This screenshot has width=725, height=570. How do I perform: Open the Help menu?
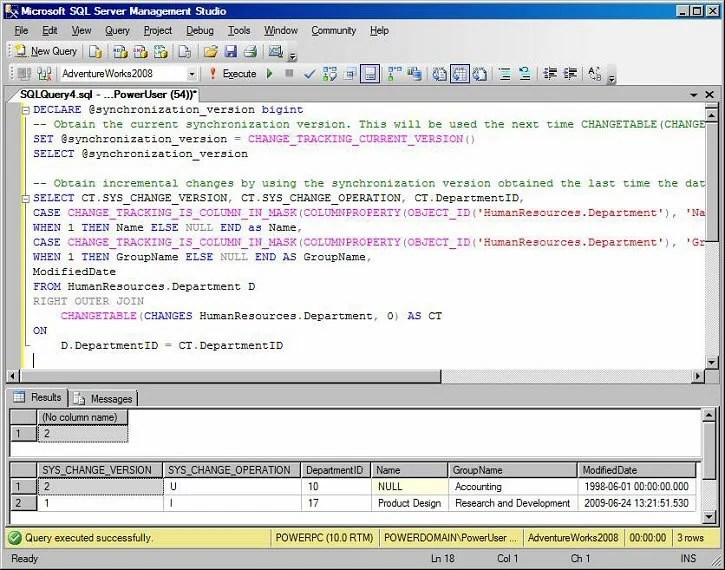pyautogui.click(x=379, y=31)
